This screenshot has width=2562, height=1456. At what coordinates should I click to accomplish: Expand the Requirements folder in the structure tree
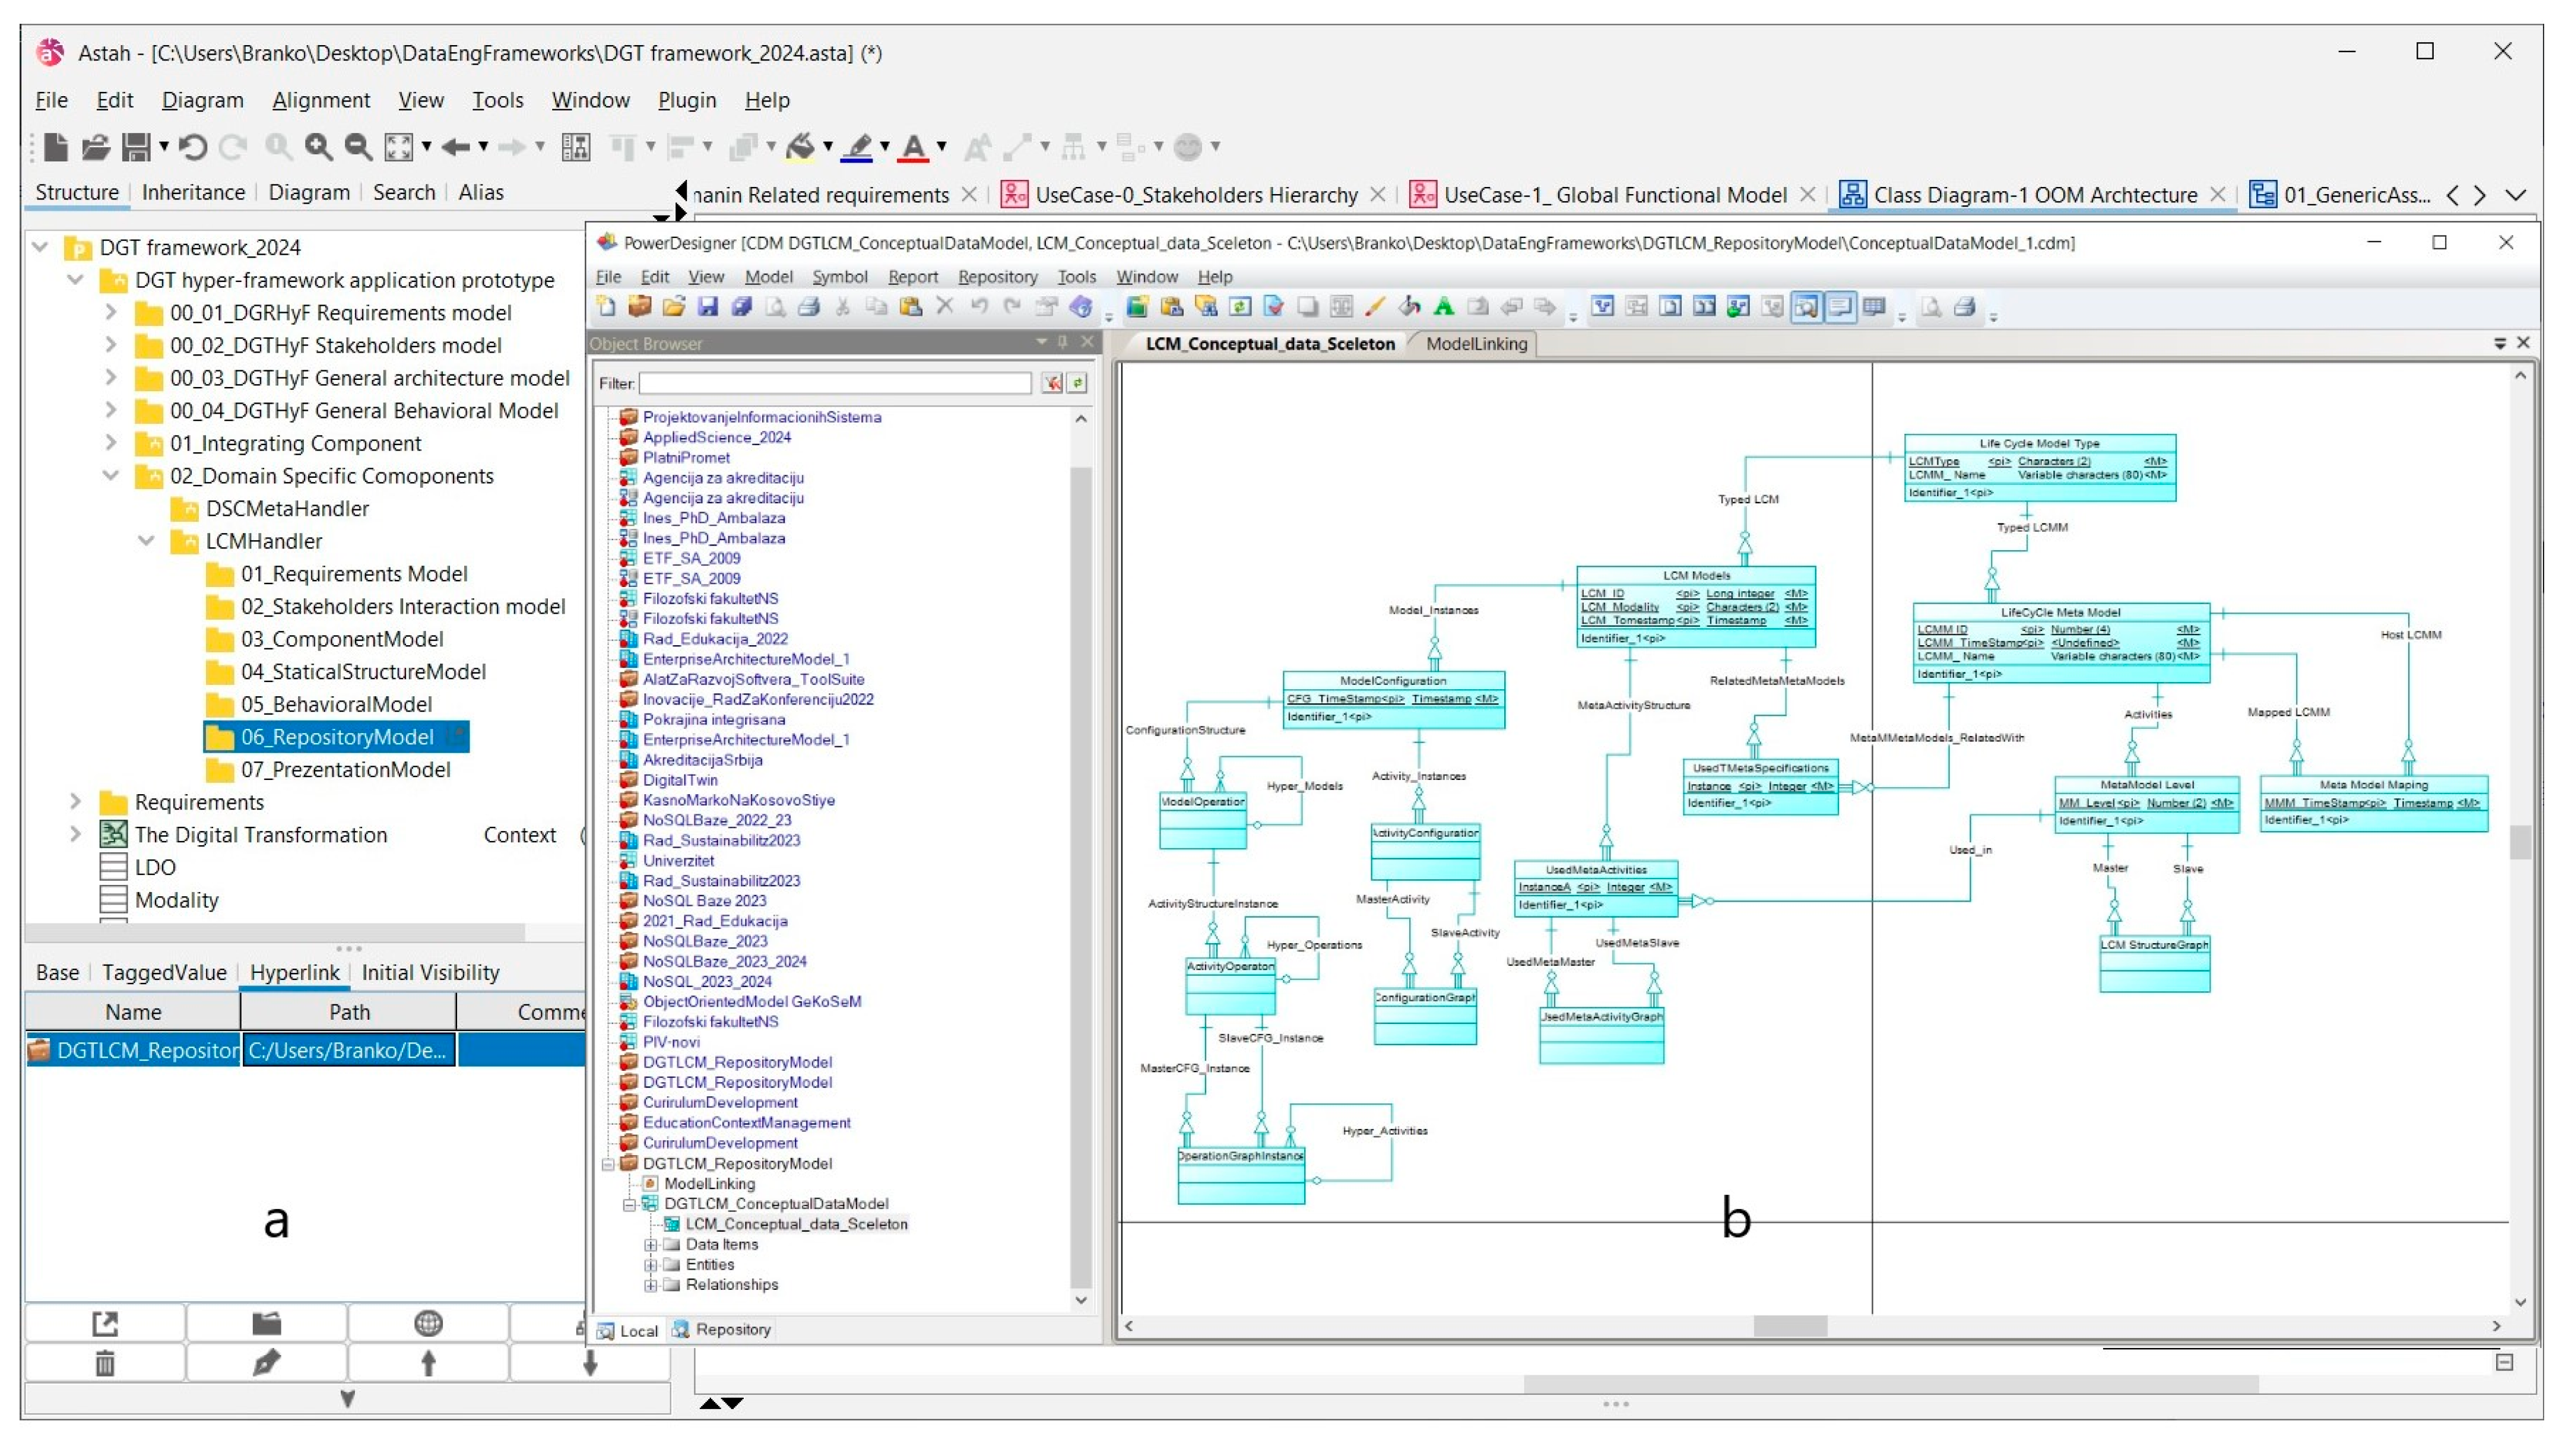click(x=75, y=802)
